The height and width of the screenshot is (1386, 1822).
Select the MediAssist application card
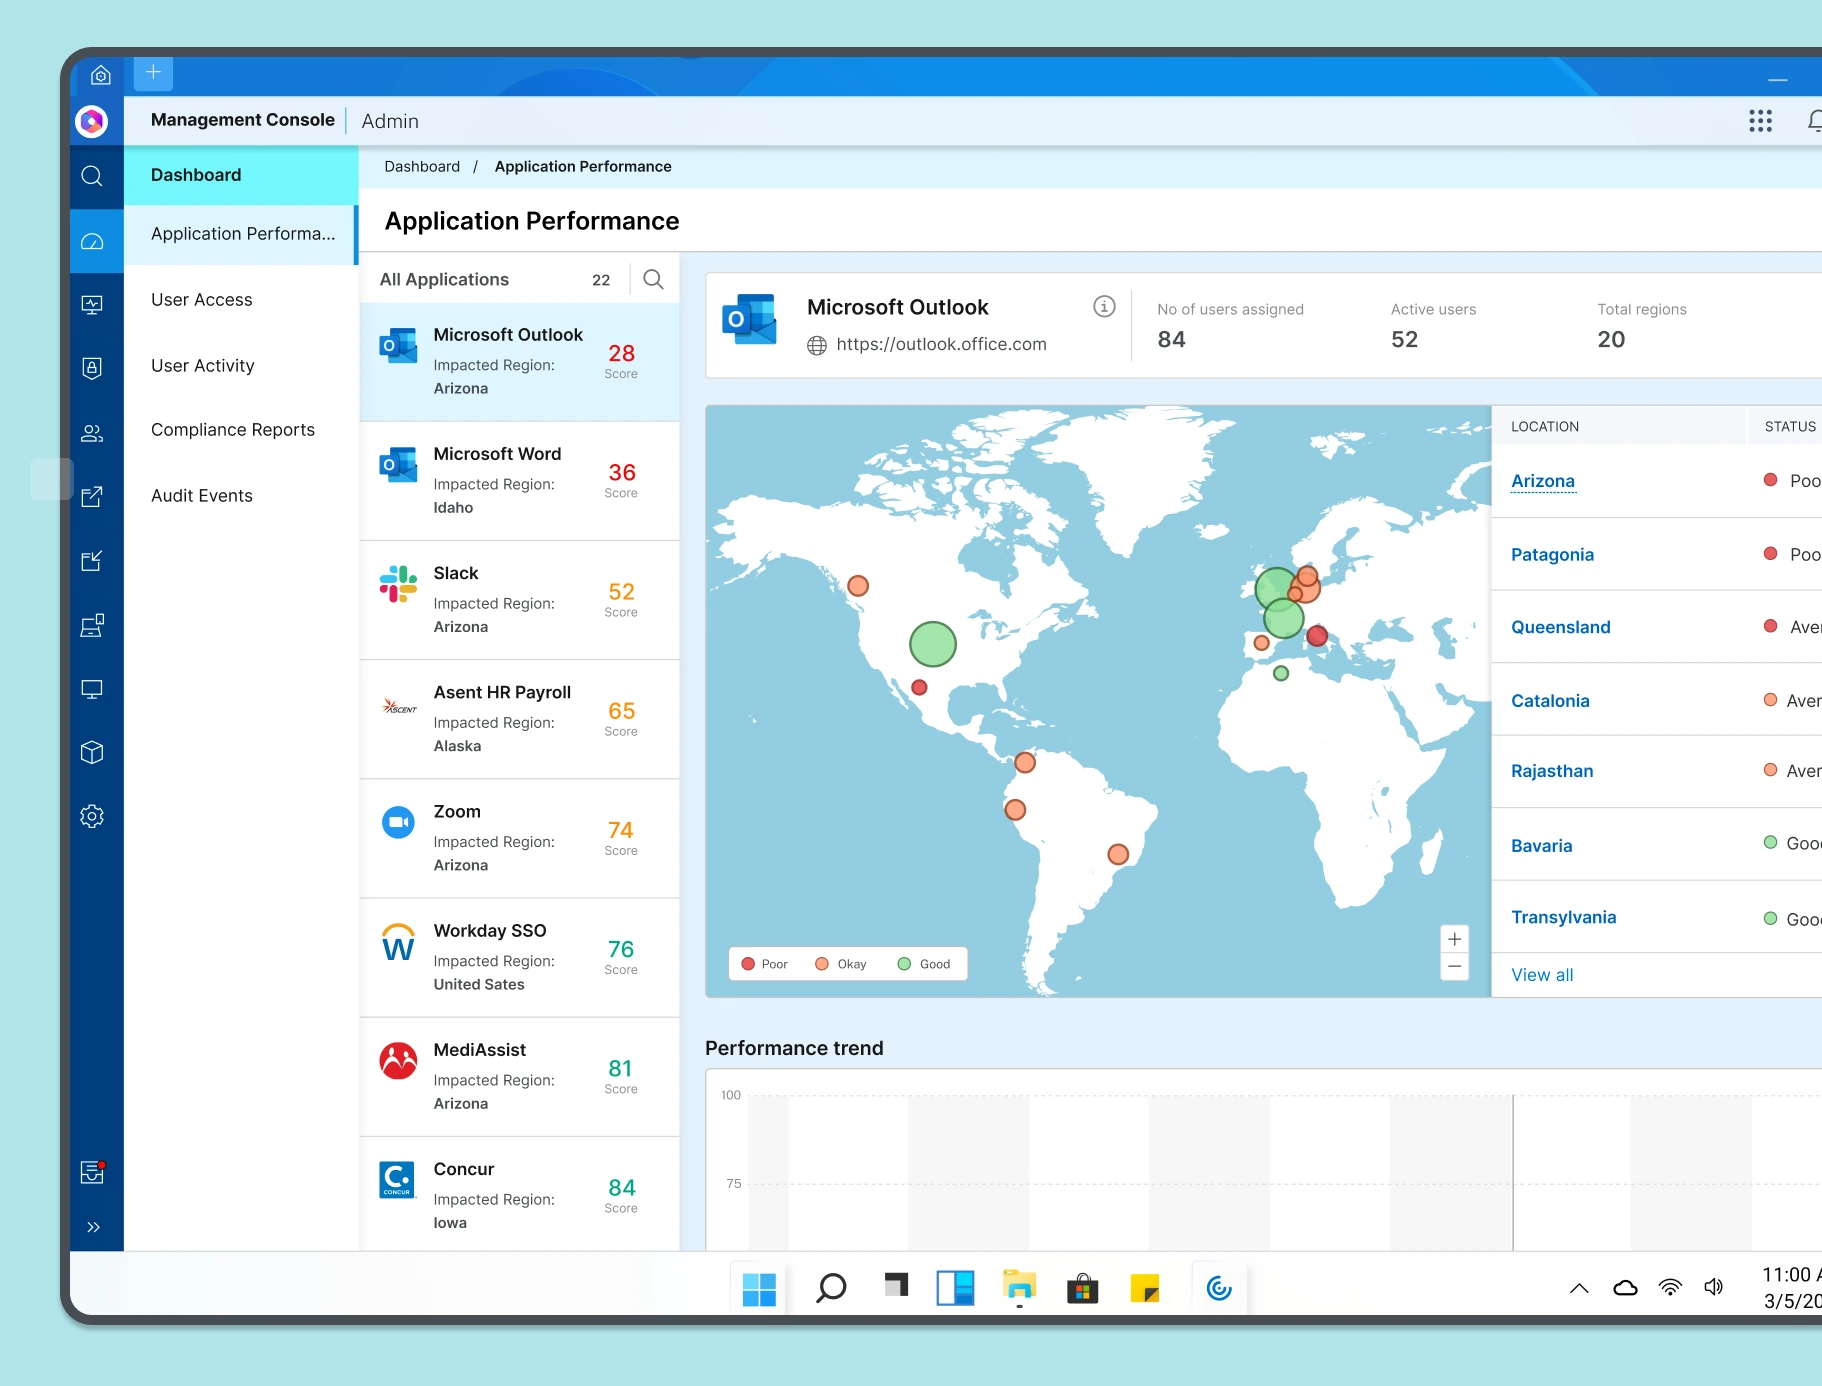(x=520, y=1077)
